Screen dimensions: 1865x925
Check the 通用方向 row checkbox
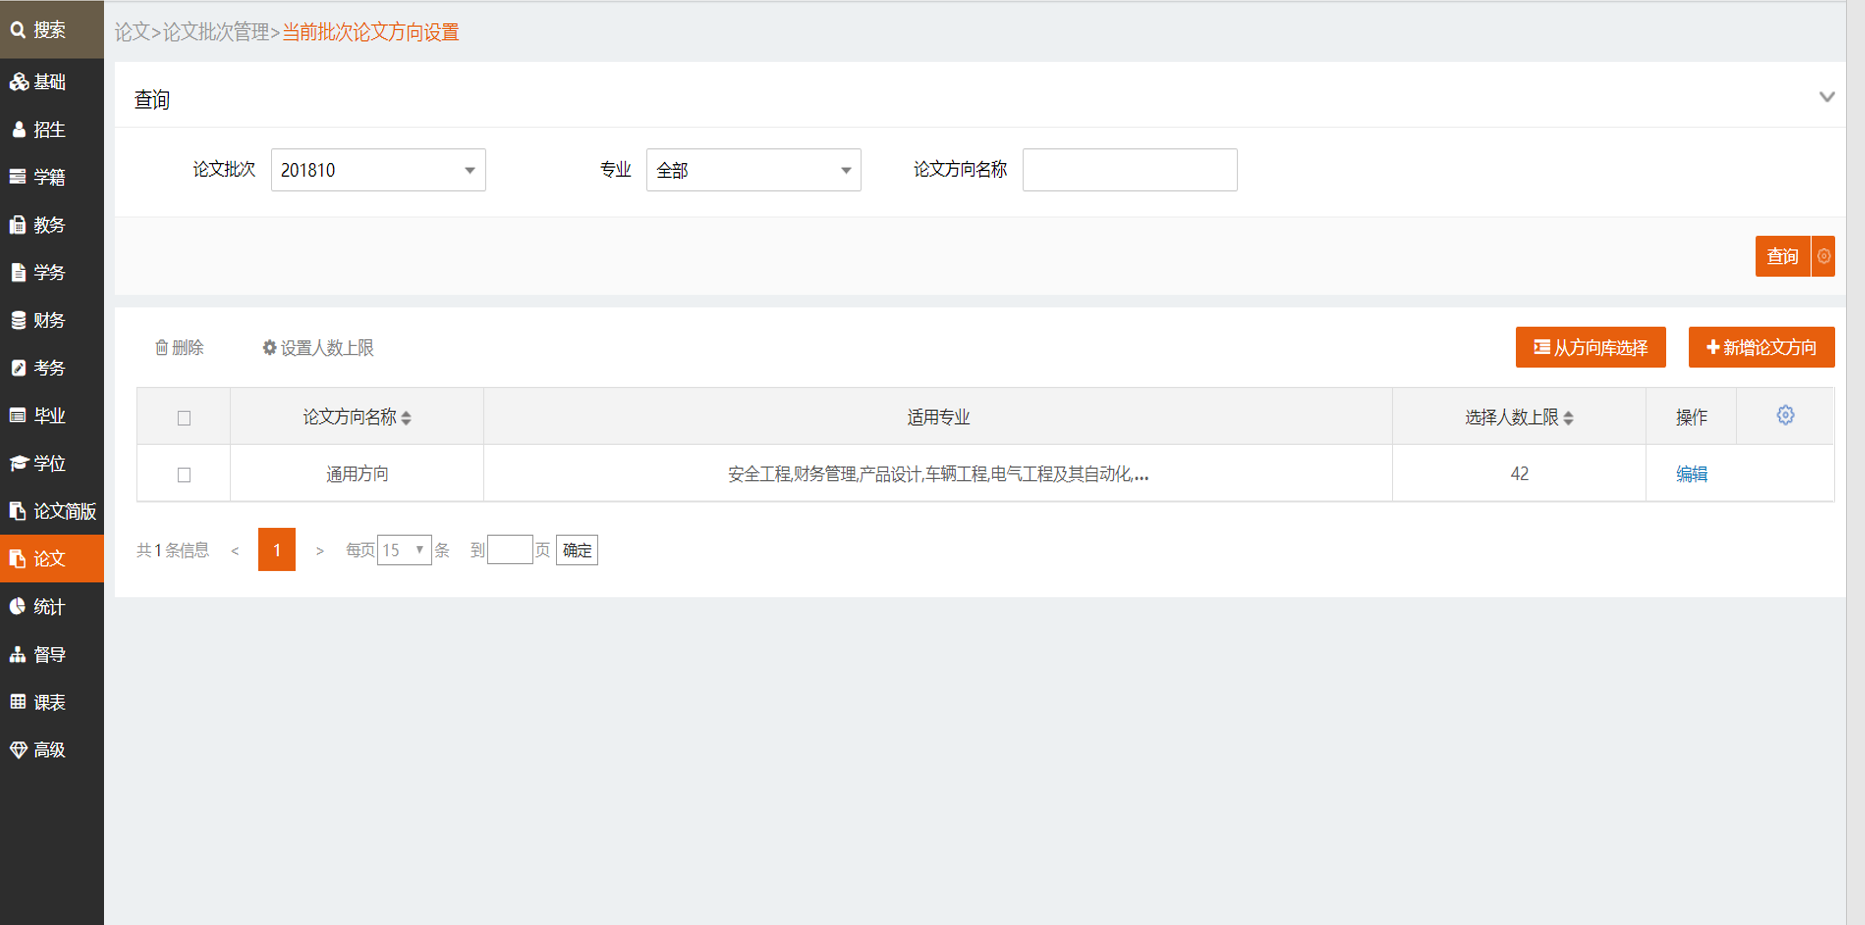pyautogui.click(x=184, y=475)
